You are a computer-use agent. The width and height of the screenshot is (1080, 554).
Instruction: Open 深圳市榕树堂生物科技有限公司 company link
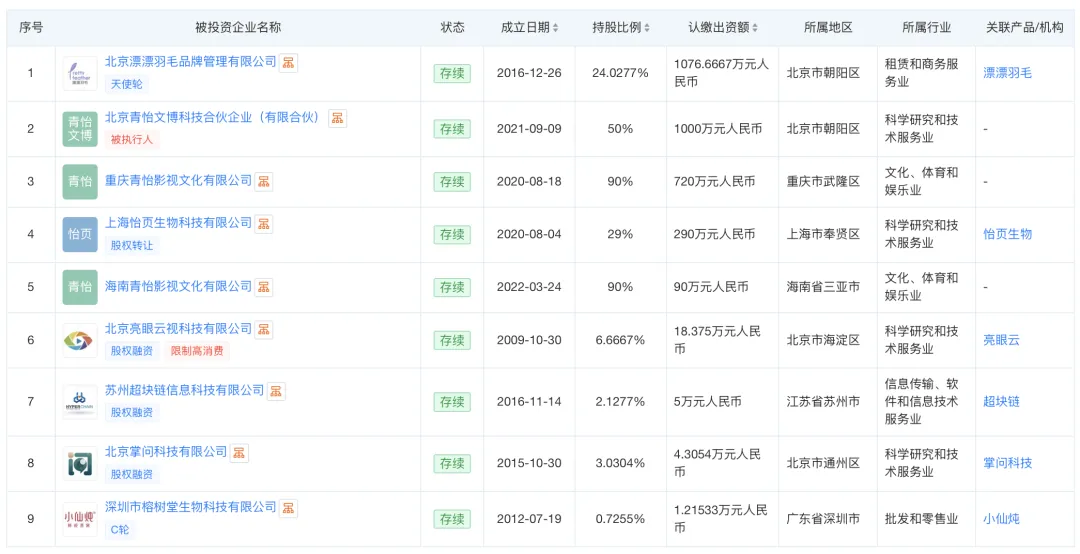click(x=190, y=507)
